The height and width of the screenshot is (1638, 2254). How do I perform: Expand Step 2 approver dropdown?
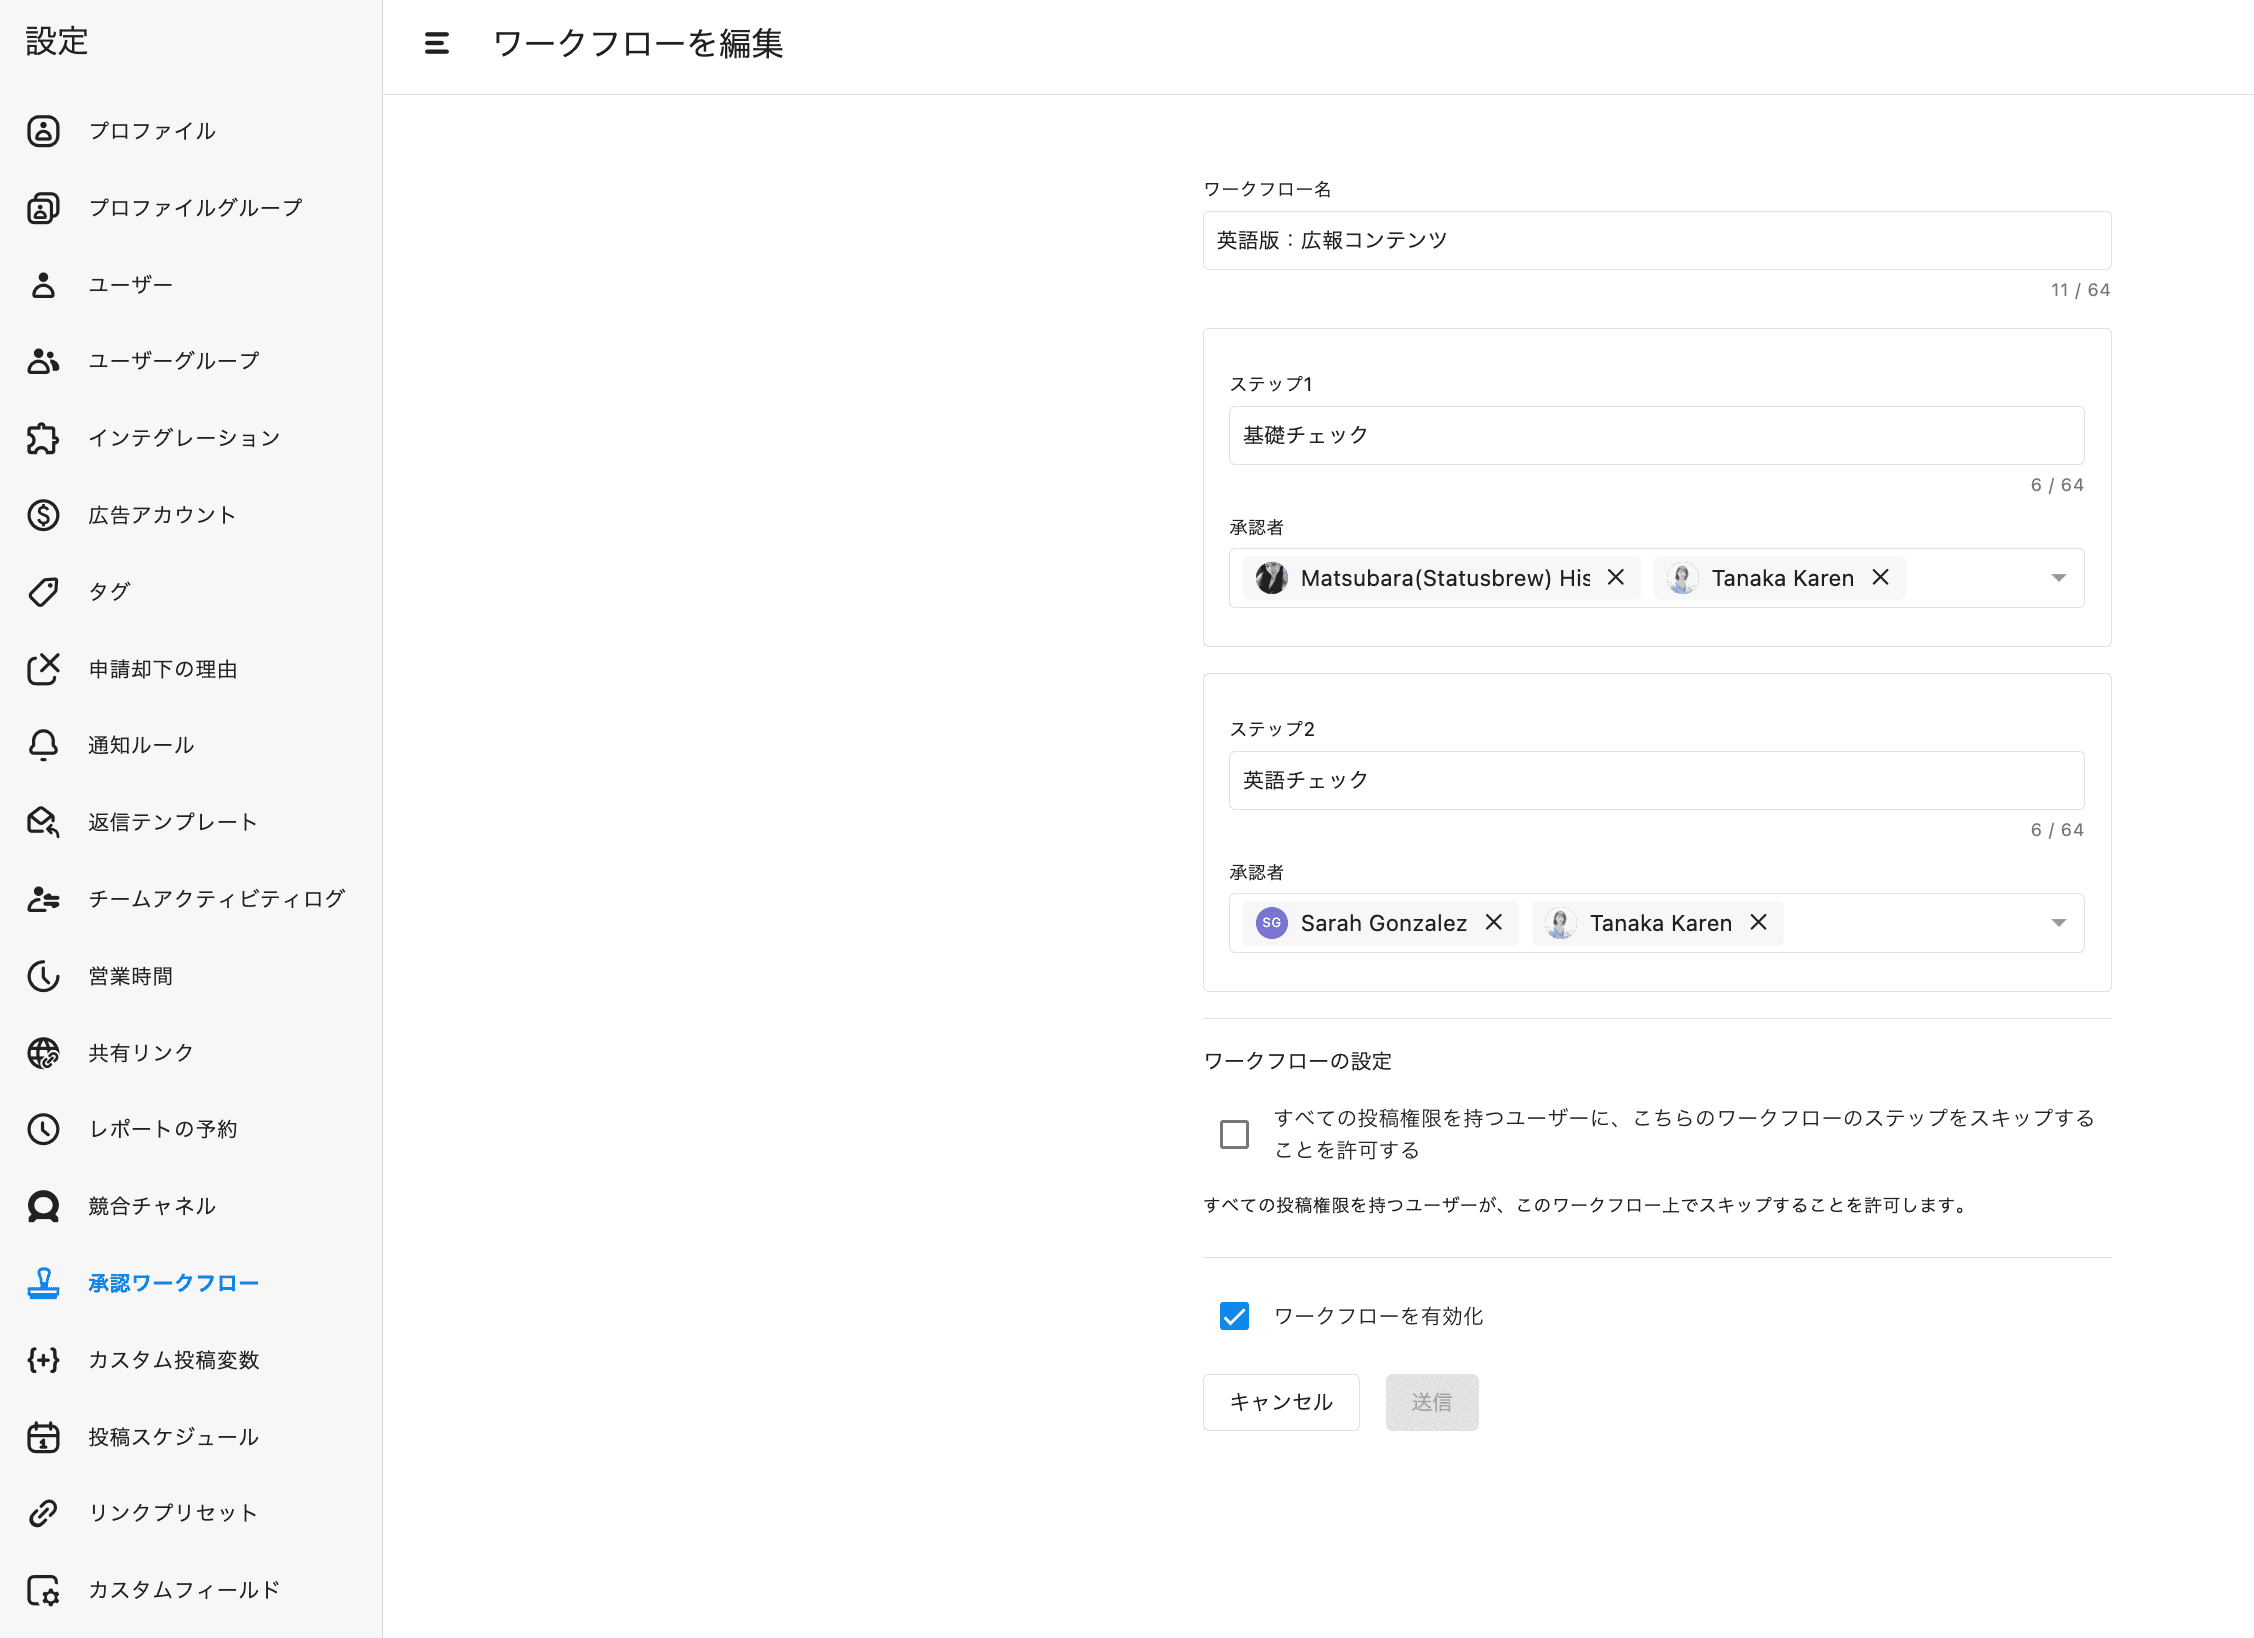2058,923
